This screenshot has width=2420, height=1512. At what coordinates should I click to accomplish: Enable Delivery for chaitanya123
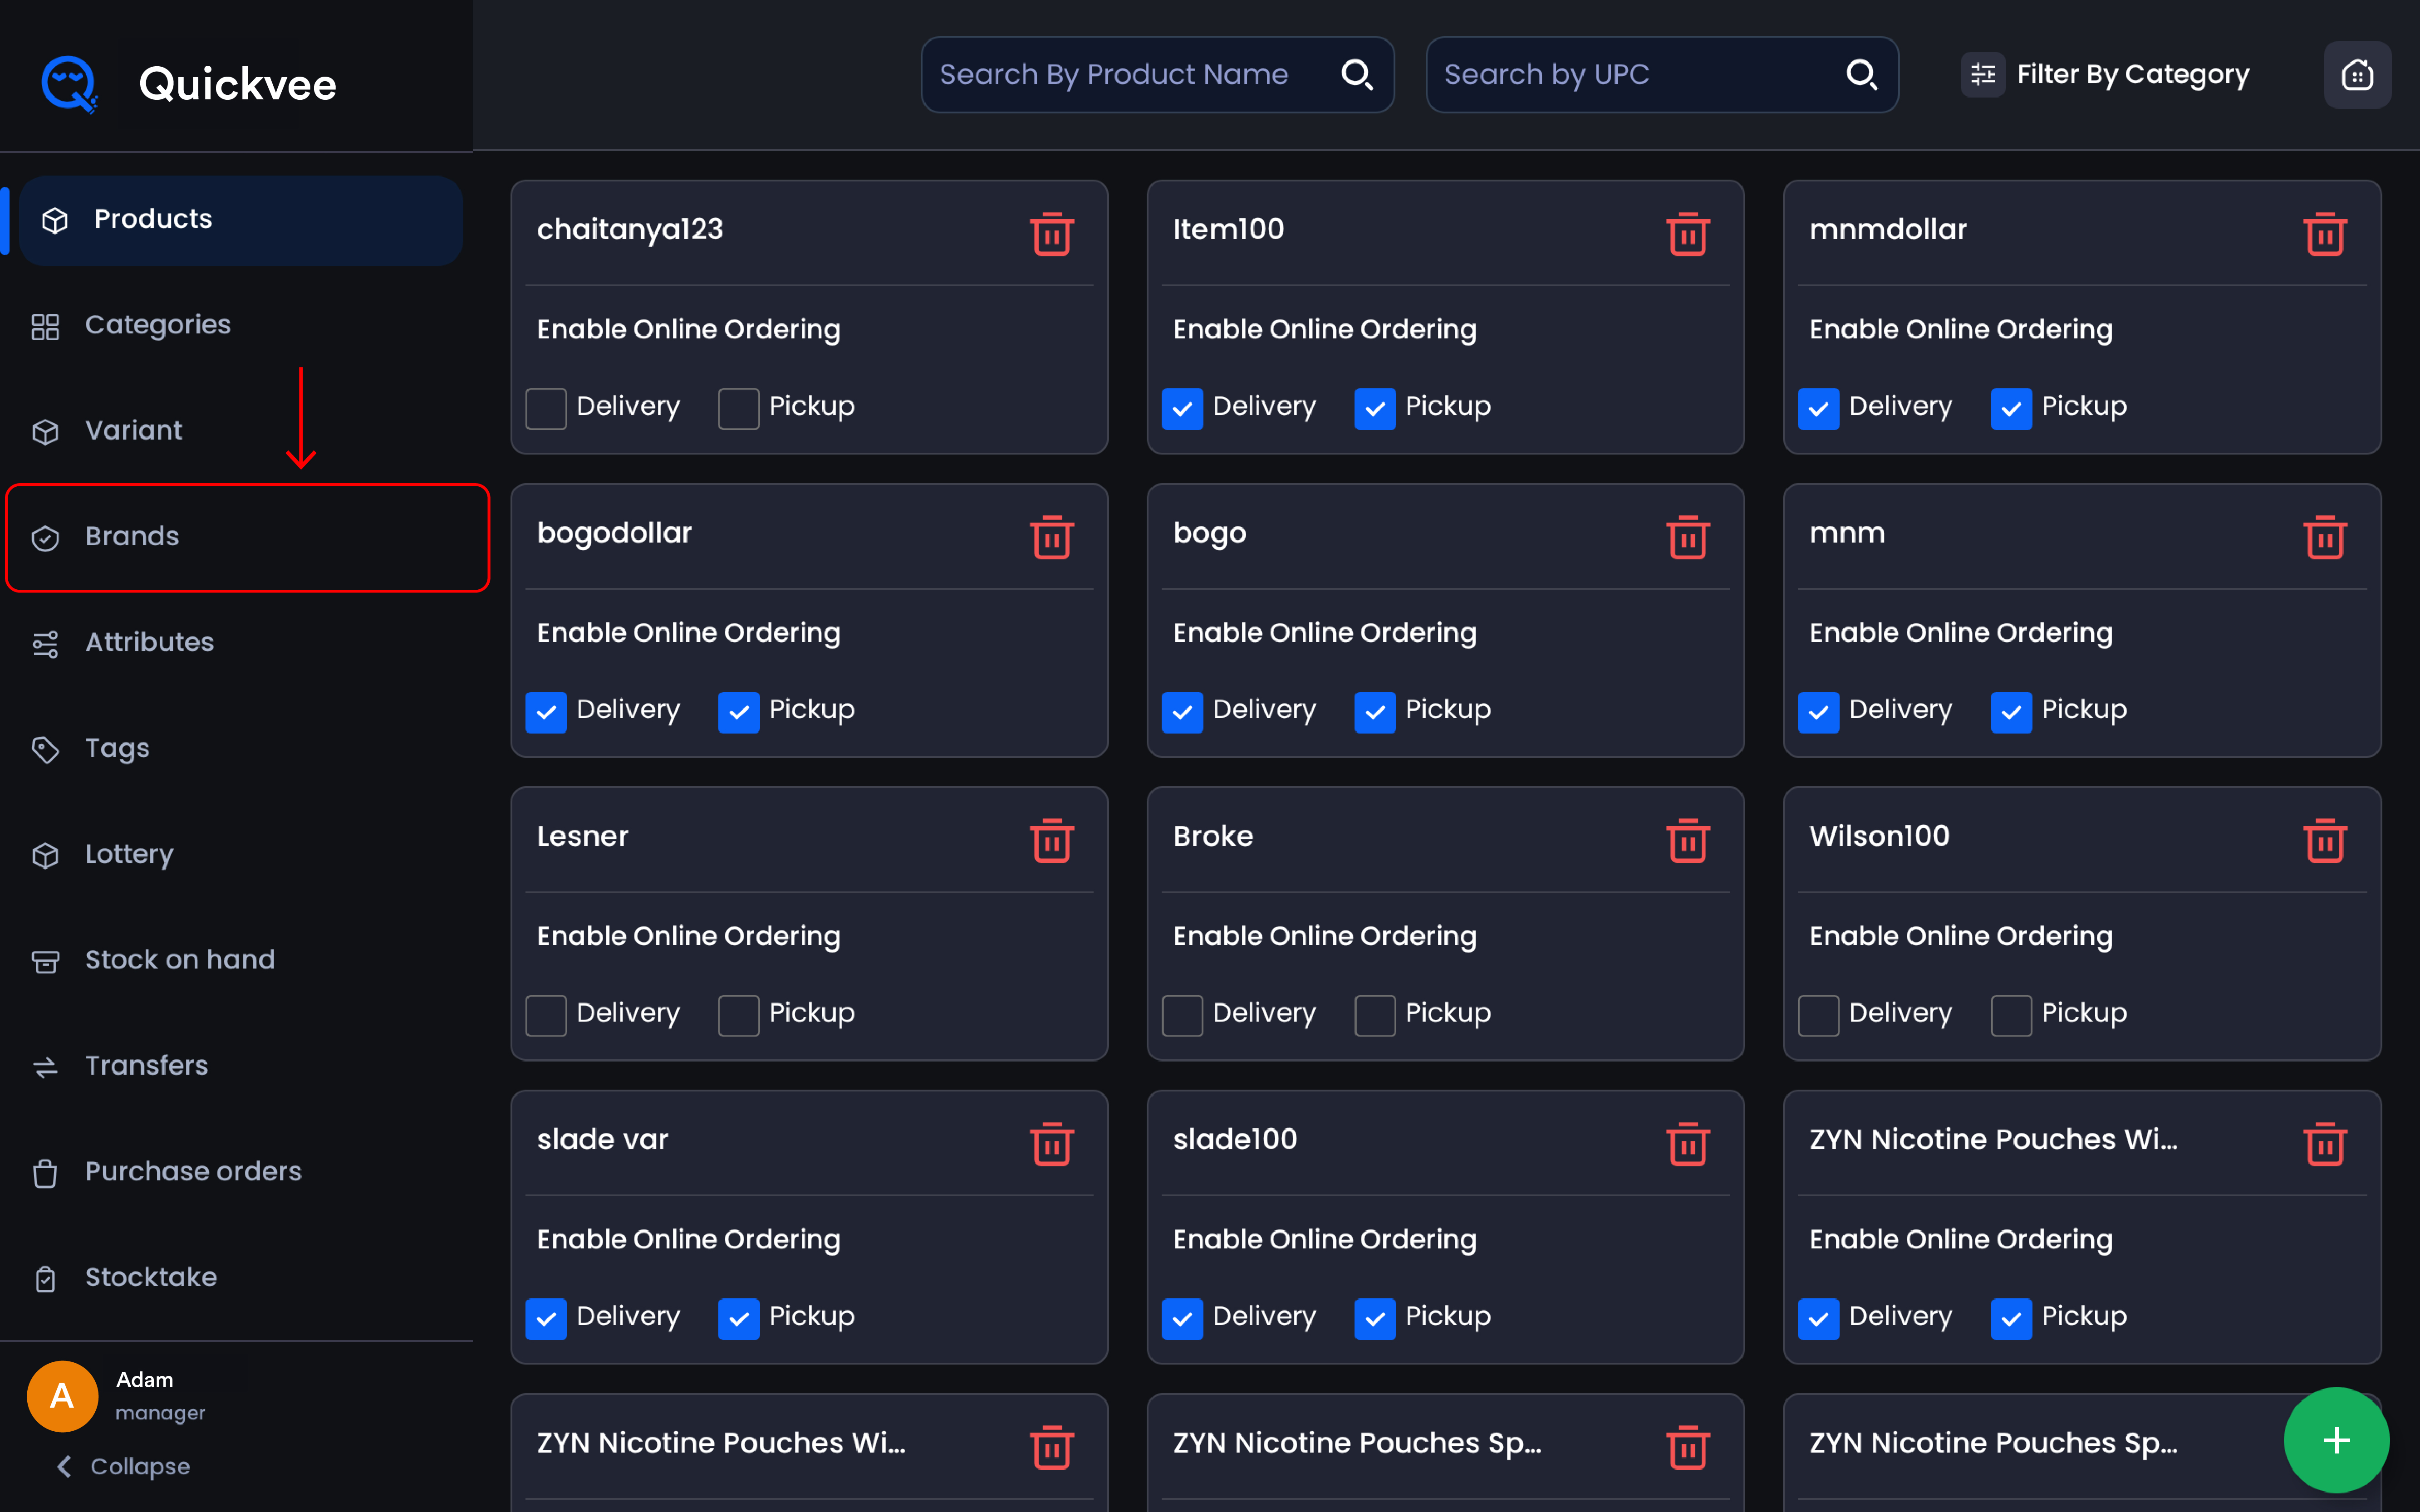[x=546, y=408]
